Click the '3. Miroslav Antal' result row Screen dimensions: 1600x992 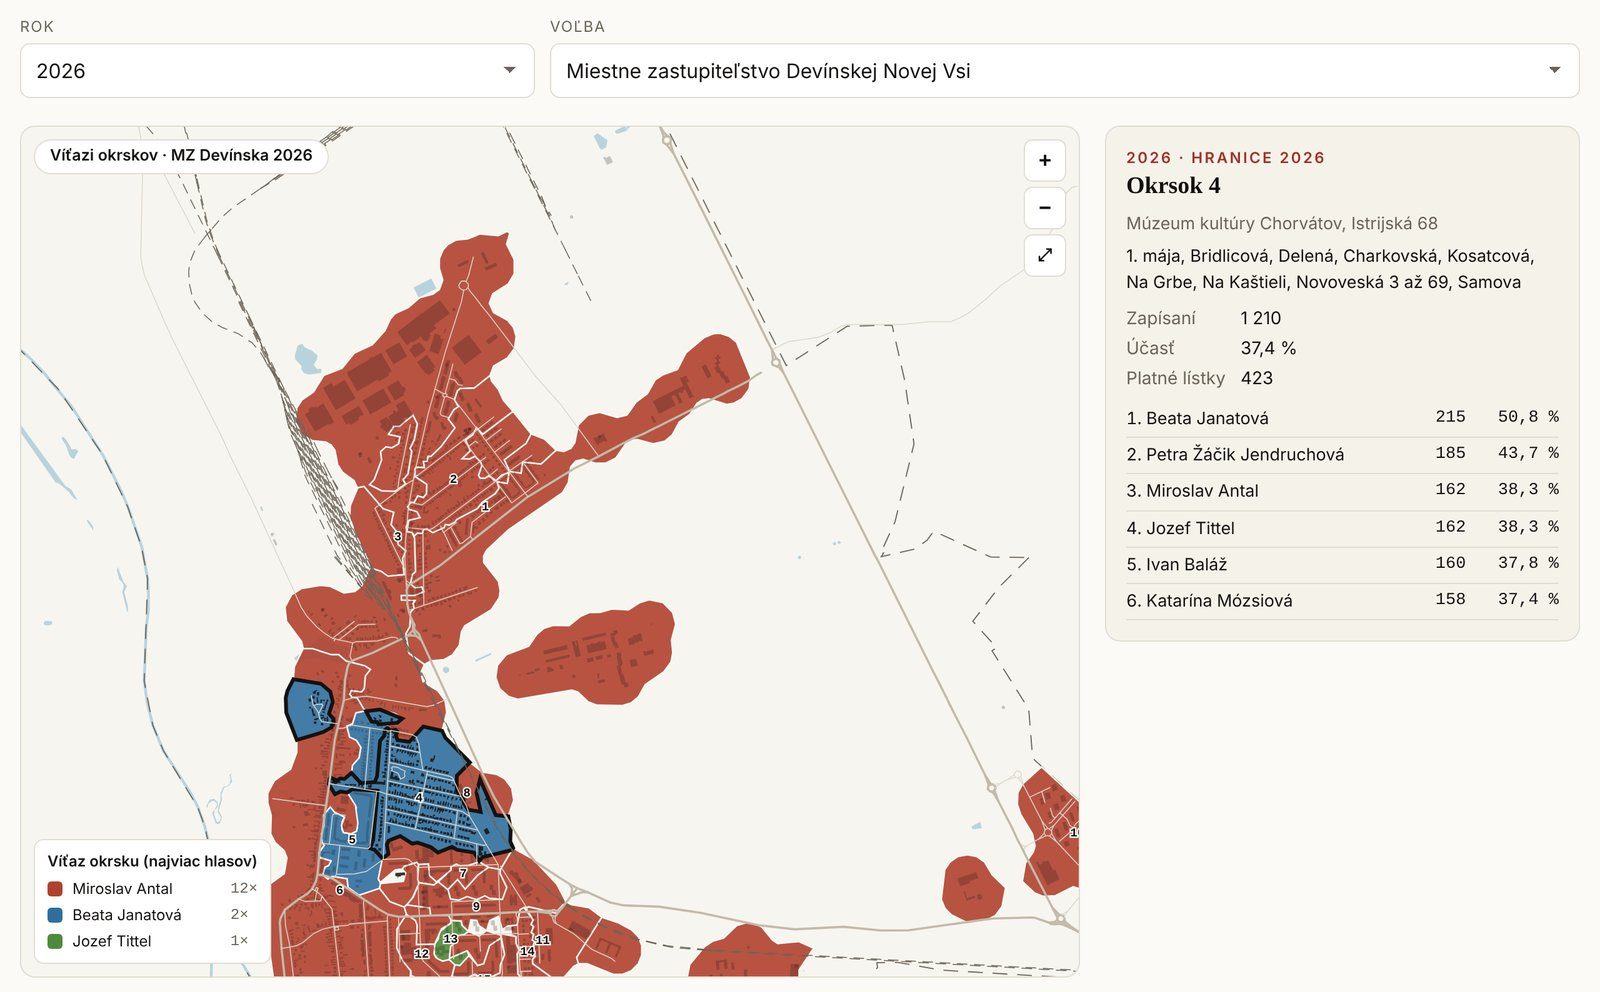1342,491
